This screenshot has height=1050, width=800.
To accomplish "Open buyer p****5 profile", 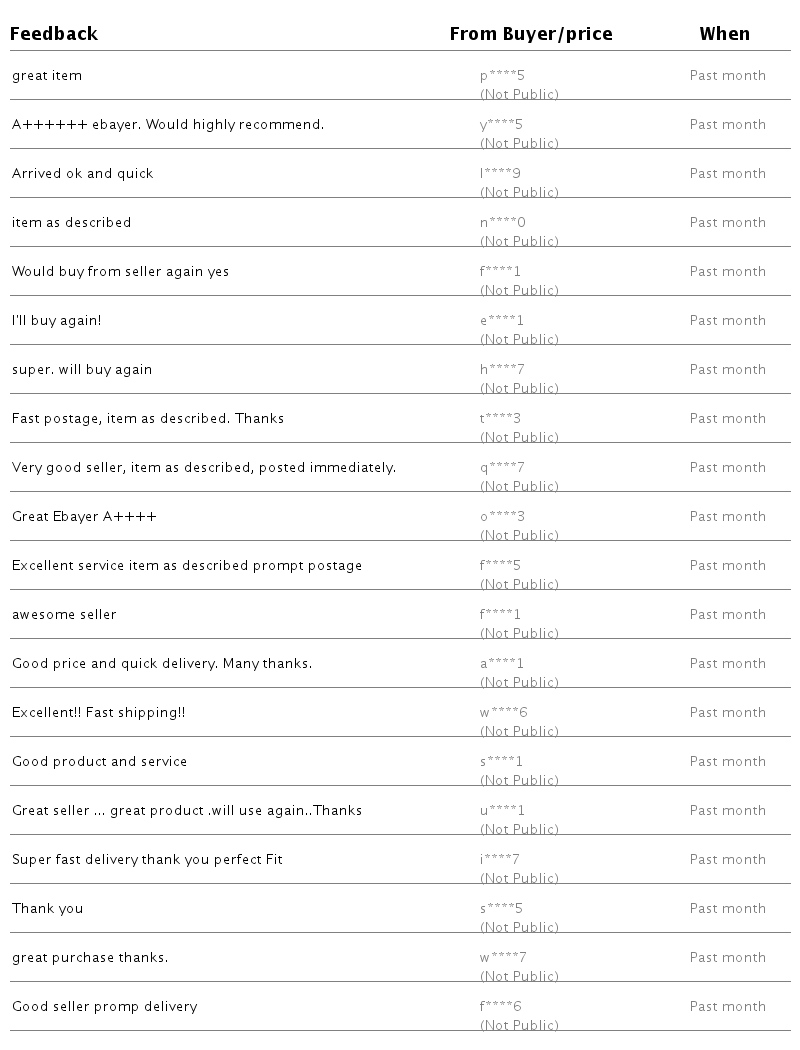I will [502, 76].
